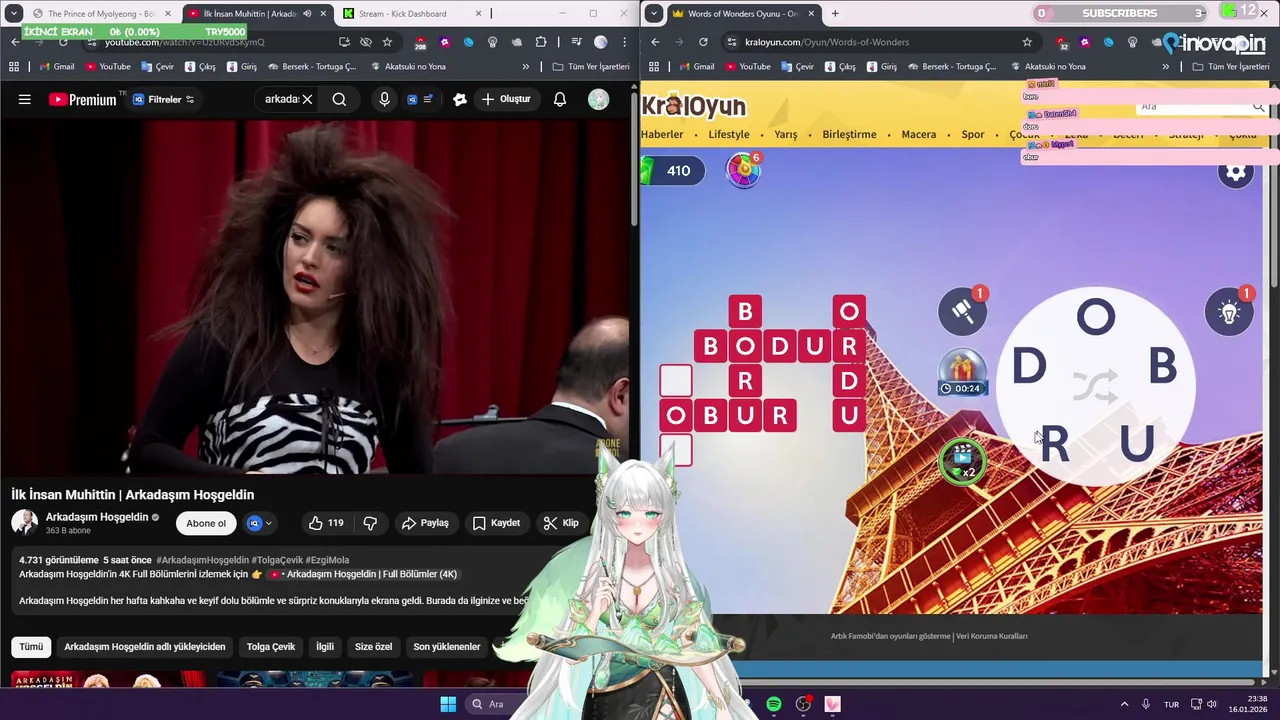Select letter O on the wheel
Image resolution: width=1280 pixels, height=720 pixels.
1095,318
